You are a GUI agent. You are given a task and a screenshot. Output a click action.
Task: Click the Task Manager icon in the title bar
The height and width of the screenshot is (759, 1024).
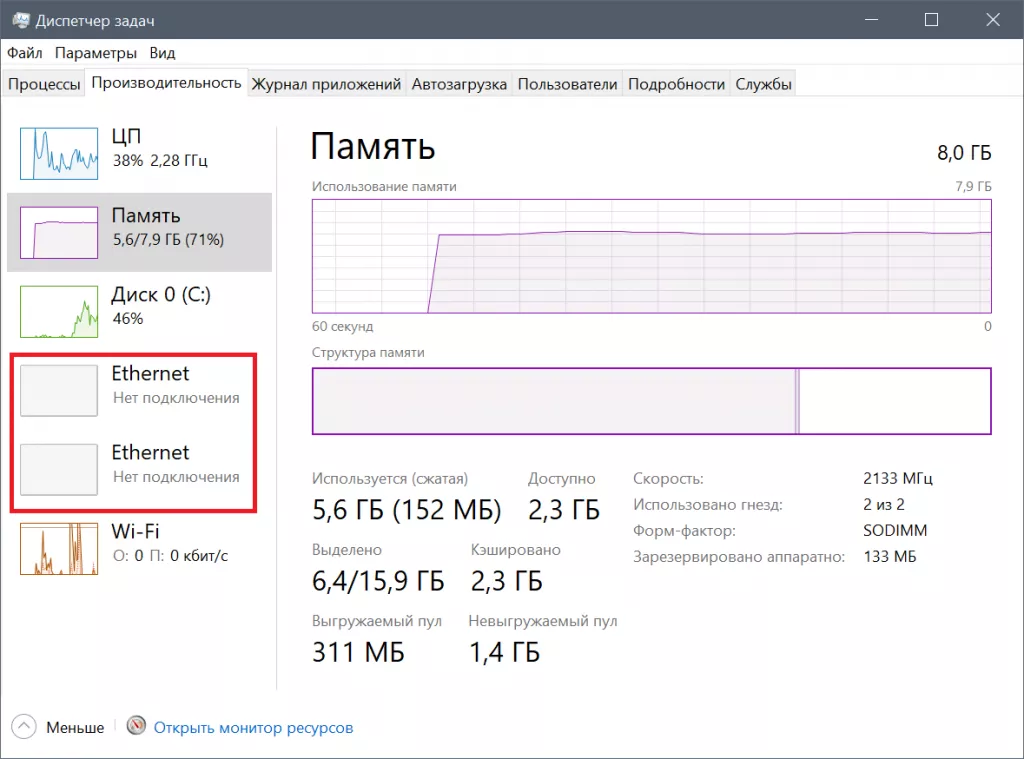[23, 19]
